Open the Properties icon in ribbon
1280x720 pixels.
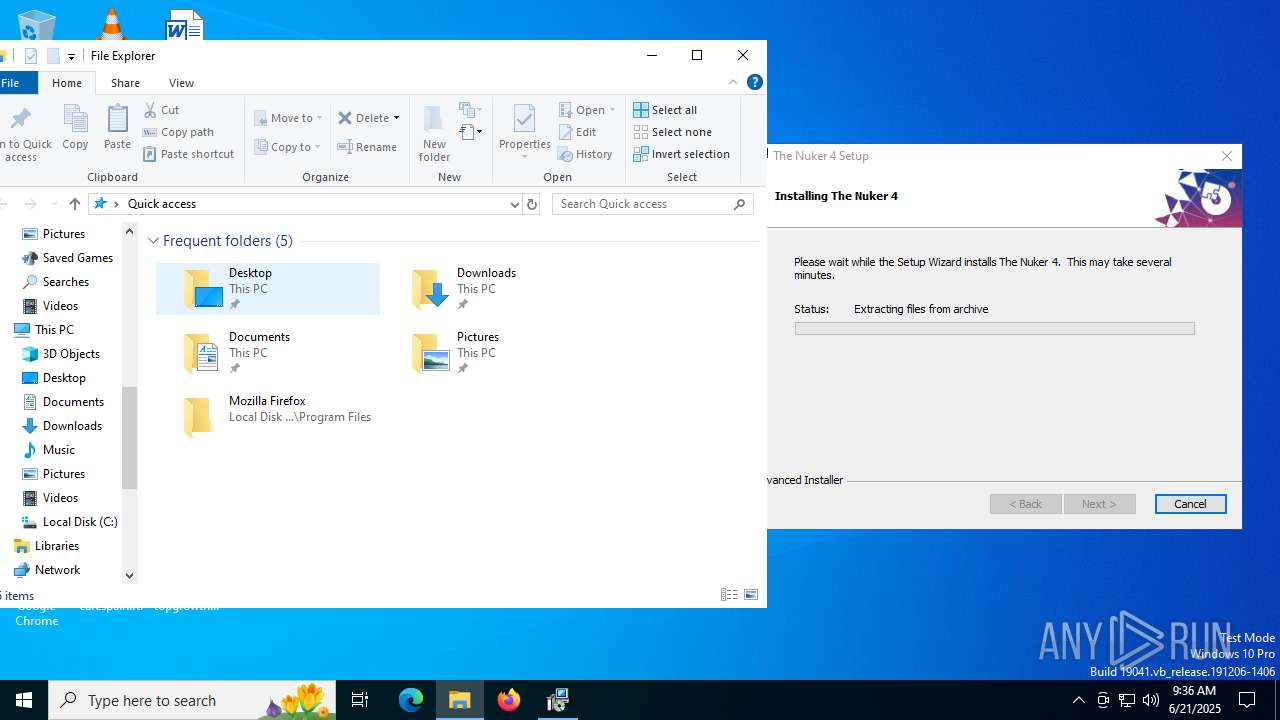[525, 131]
